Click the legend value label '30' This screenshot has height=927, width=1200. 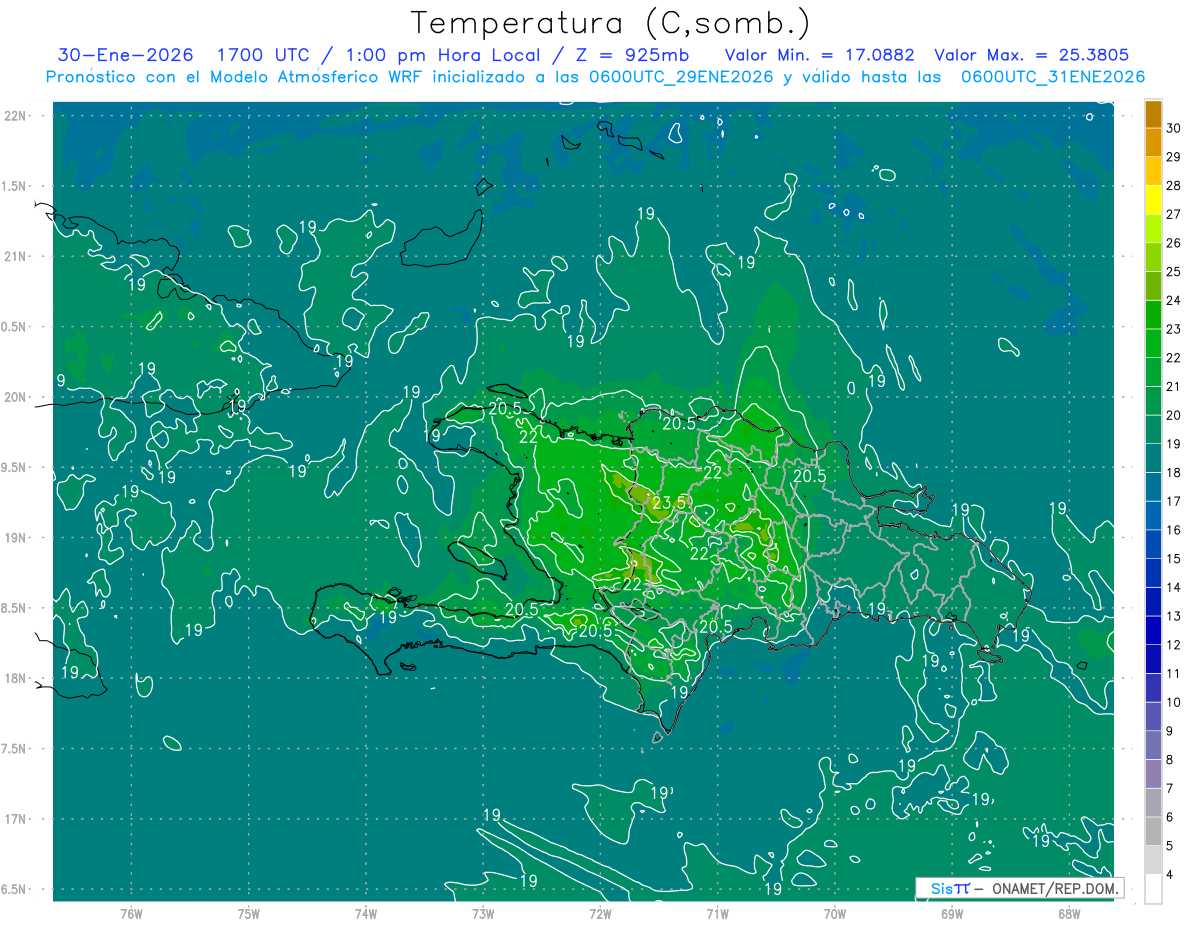click(x=1174, y=127)
